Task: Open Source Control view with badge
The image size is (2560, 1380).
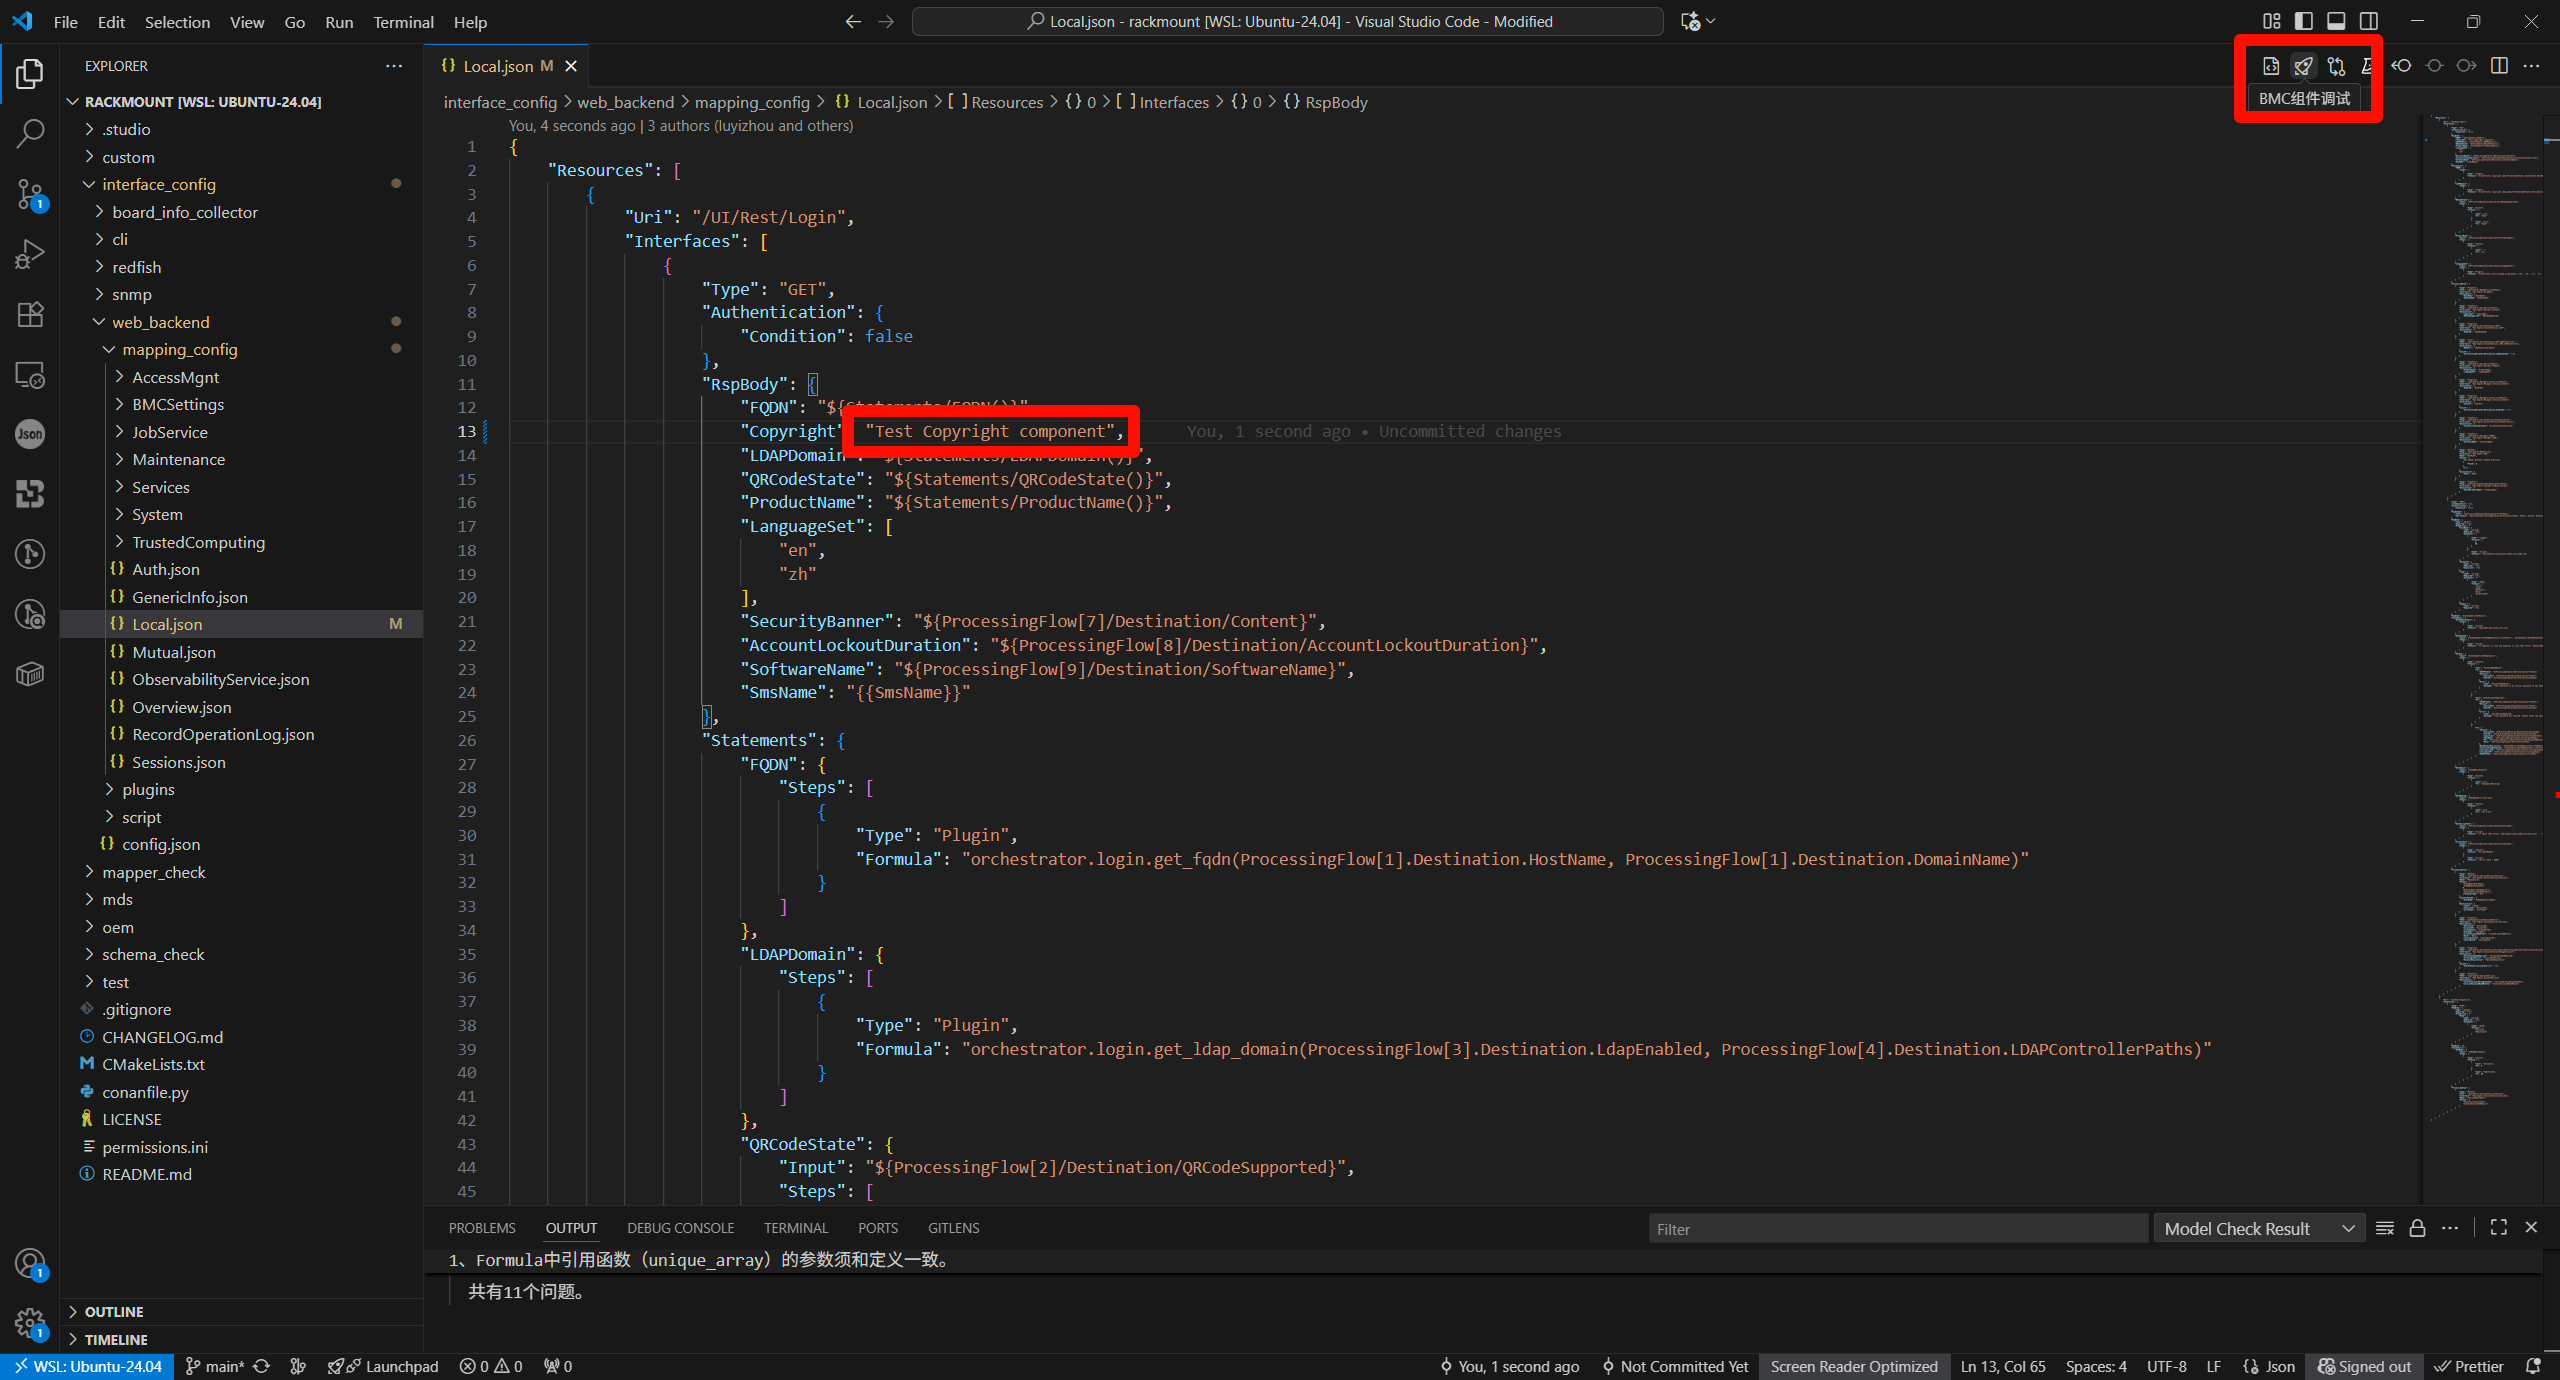Action: click(x=30, y=194)
